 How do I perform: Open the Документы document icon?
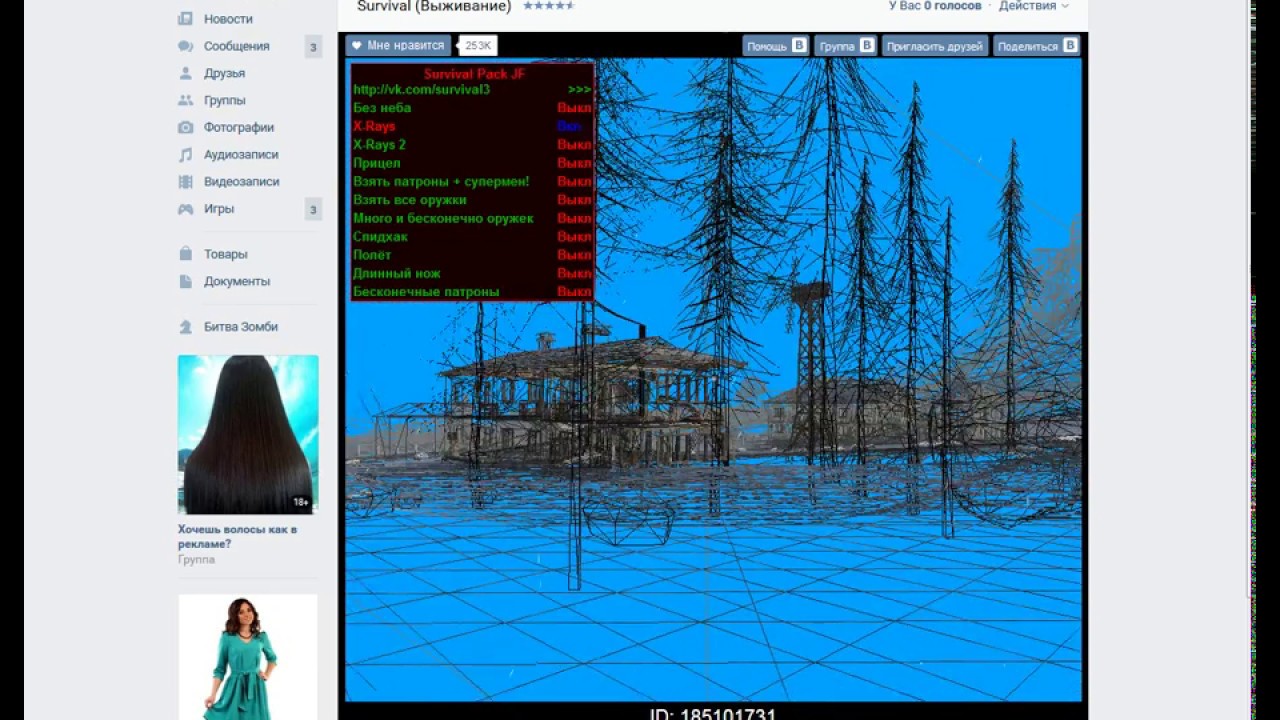click(x=185, y=281)
